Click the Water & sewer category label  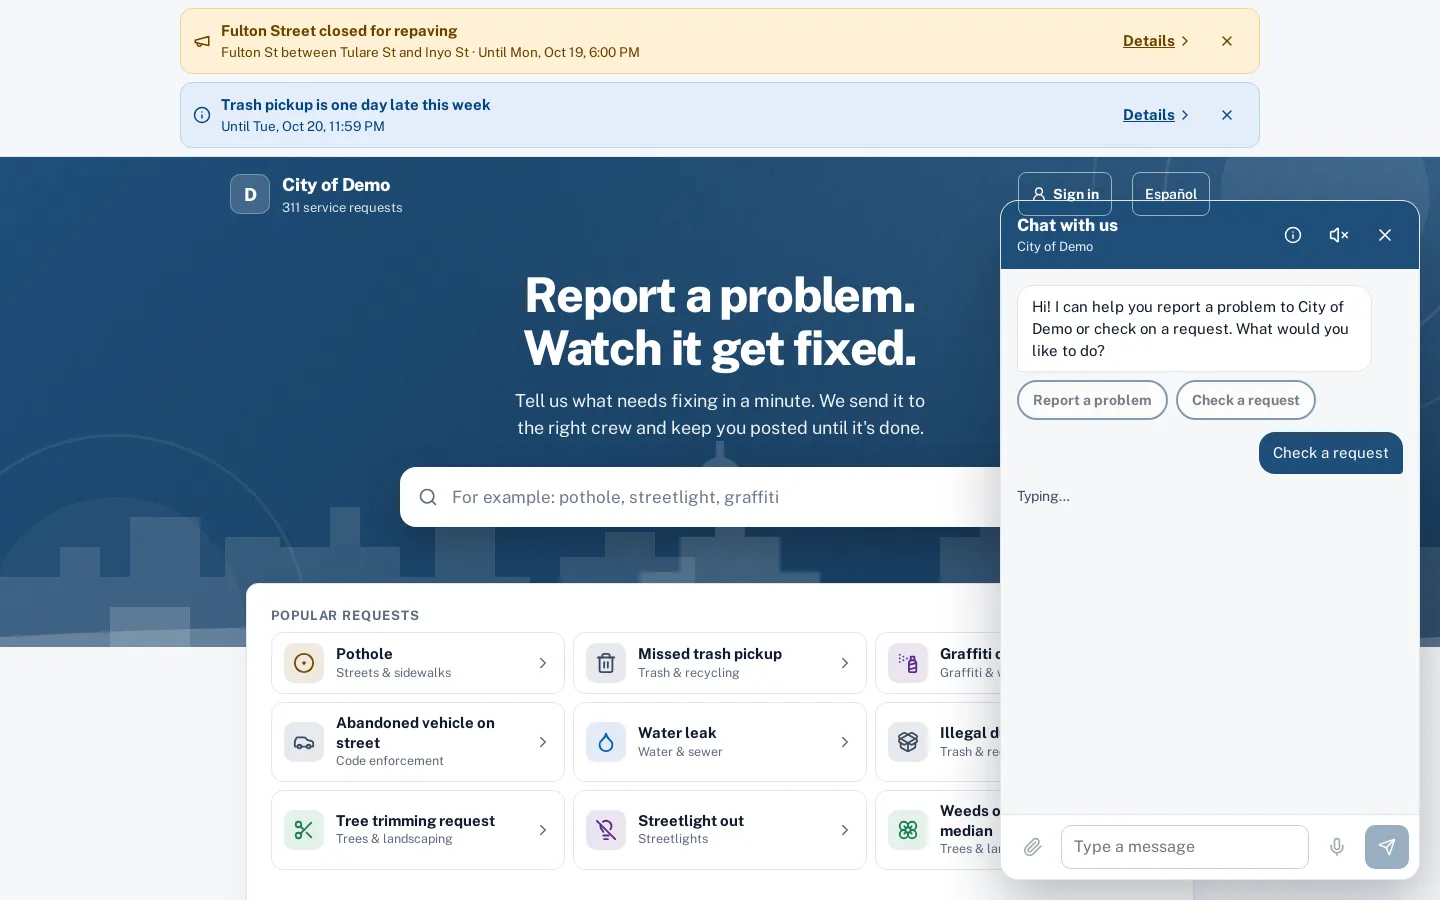680,752
